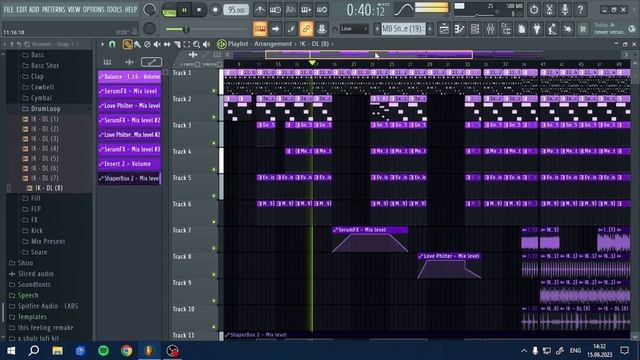
Task: Open the tempo tapper icon
Action: coord(552,29)
